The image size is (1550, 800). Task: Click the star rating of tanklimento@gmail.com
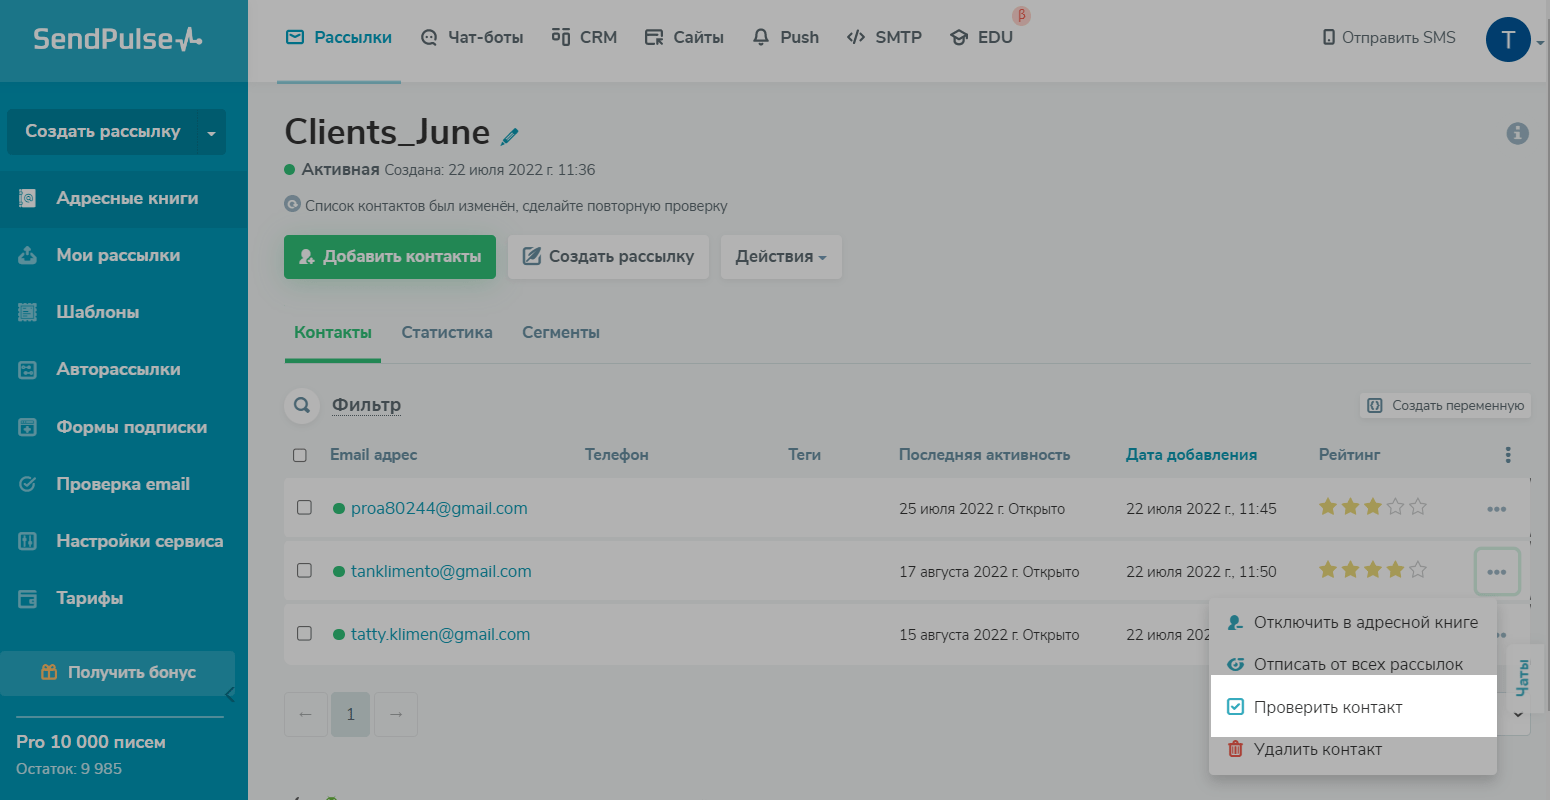coord(1372,571)
